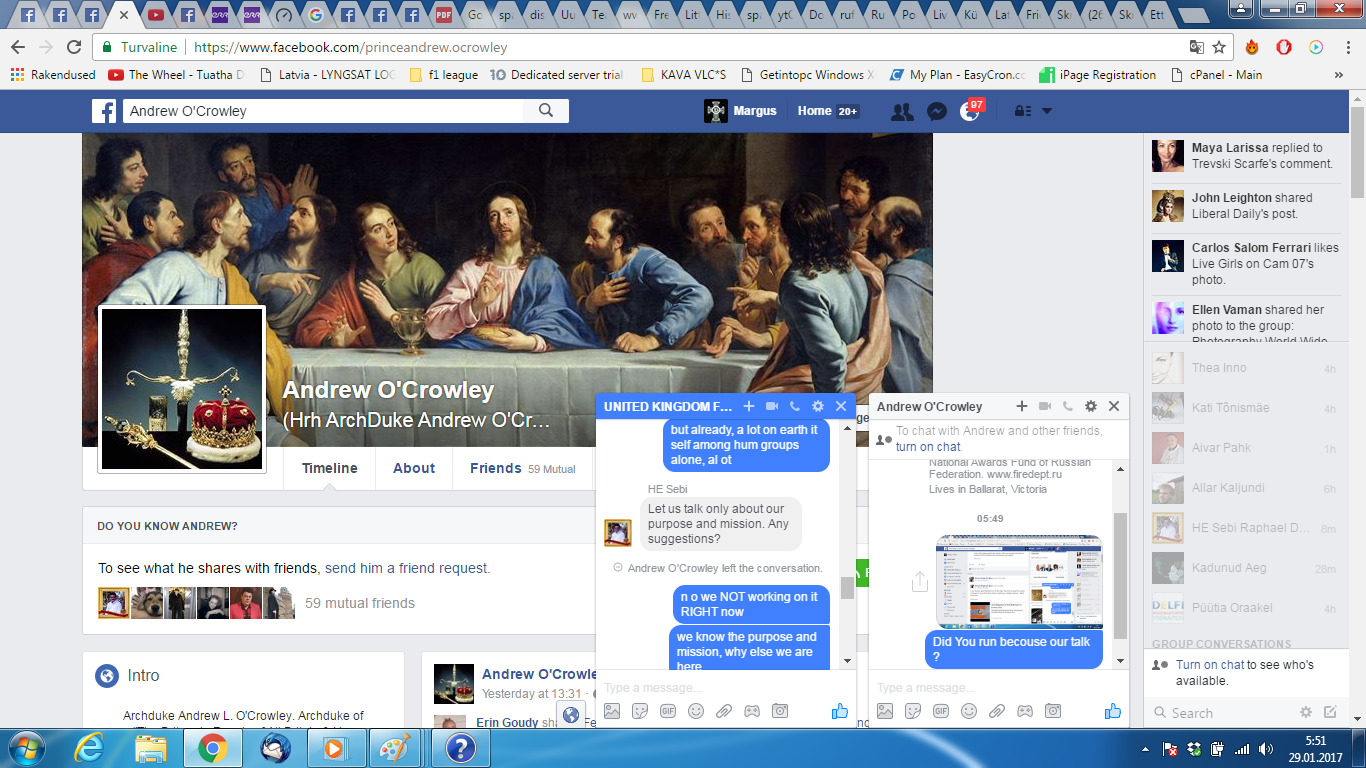Viewport: 1366px width, 768px height.
Task: Open iPage Registration bookmark
Action: [x=1098, y=75]
